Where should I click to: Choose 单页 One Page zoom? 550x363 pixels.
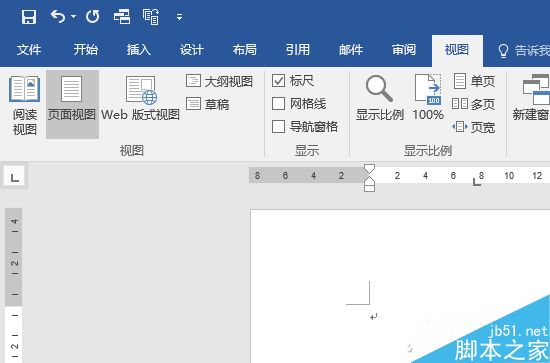(474, 81)
